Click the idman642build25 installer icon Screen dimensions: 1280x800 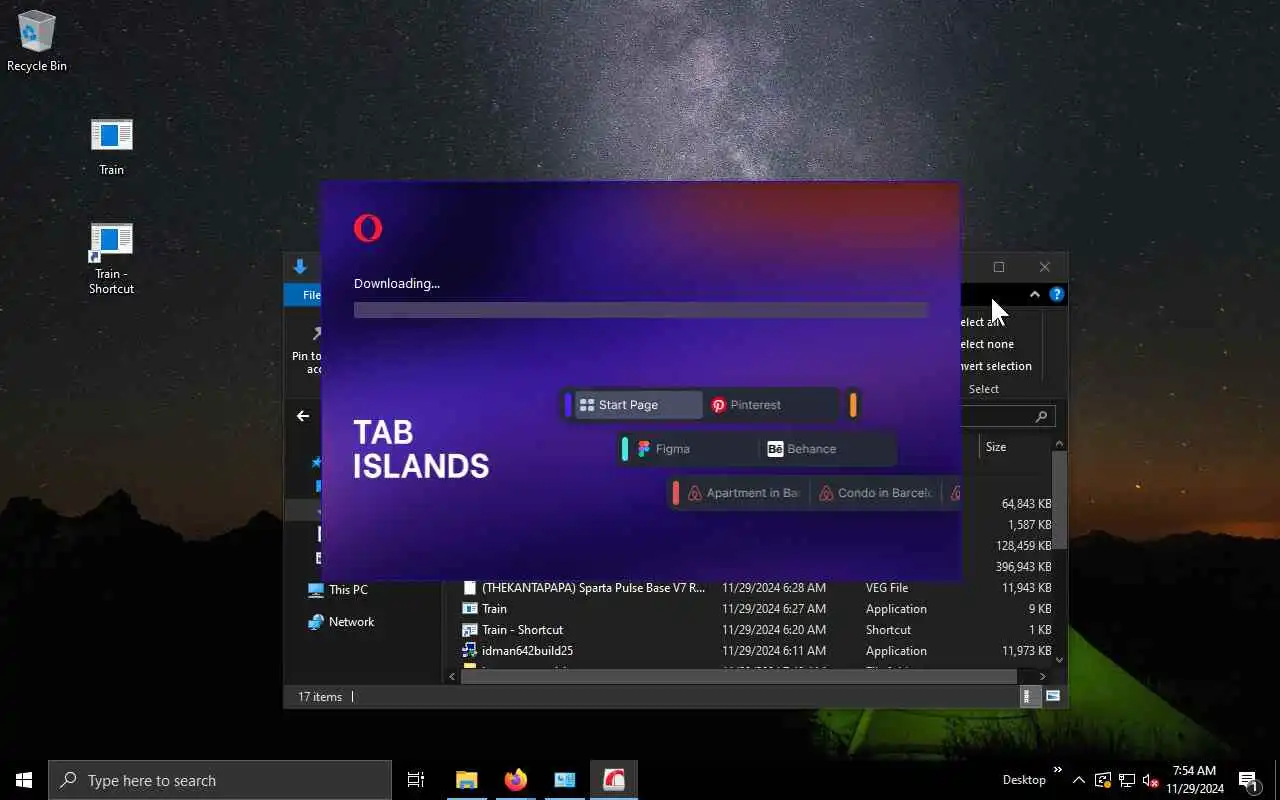click(470, 651)
